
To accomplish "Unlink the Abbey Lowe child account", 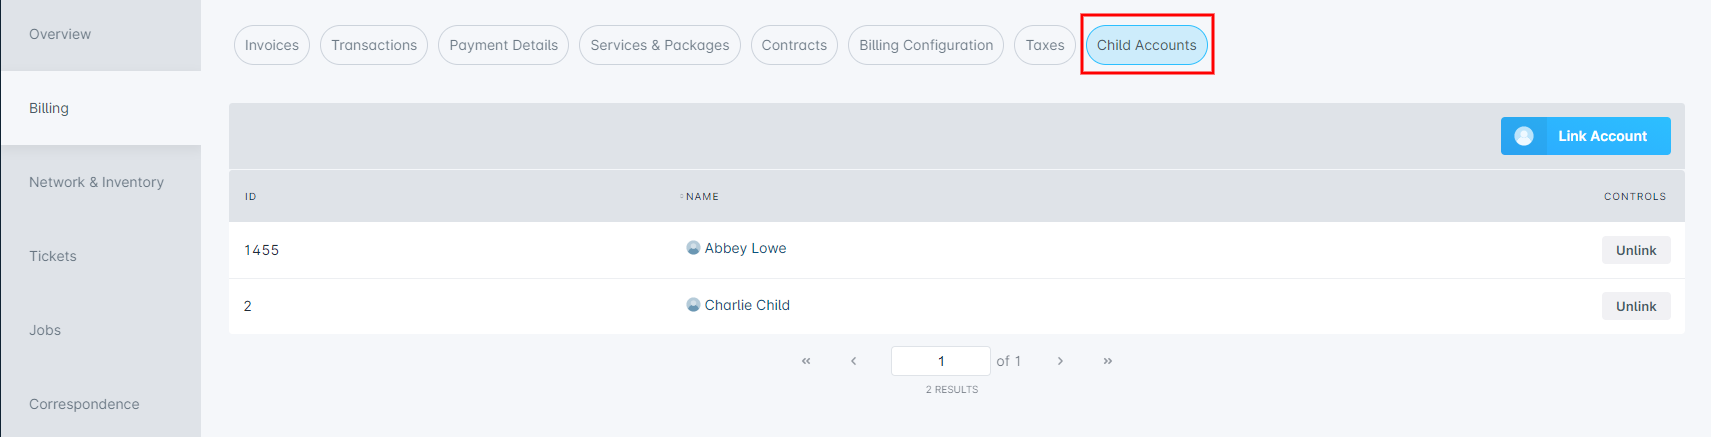I will coord(1636,250).
